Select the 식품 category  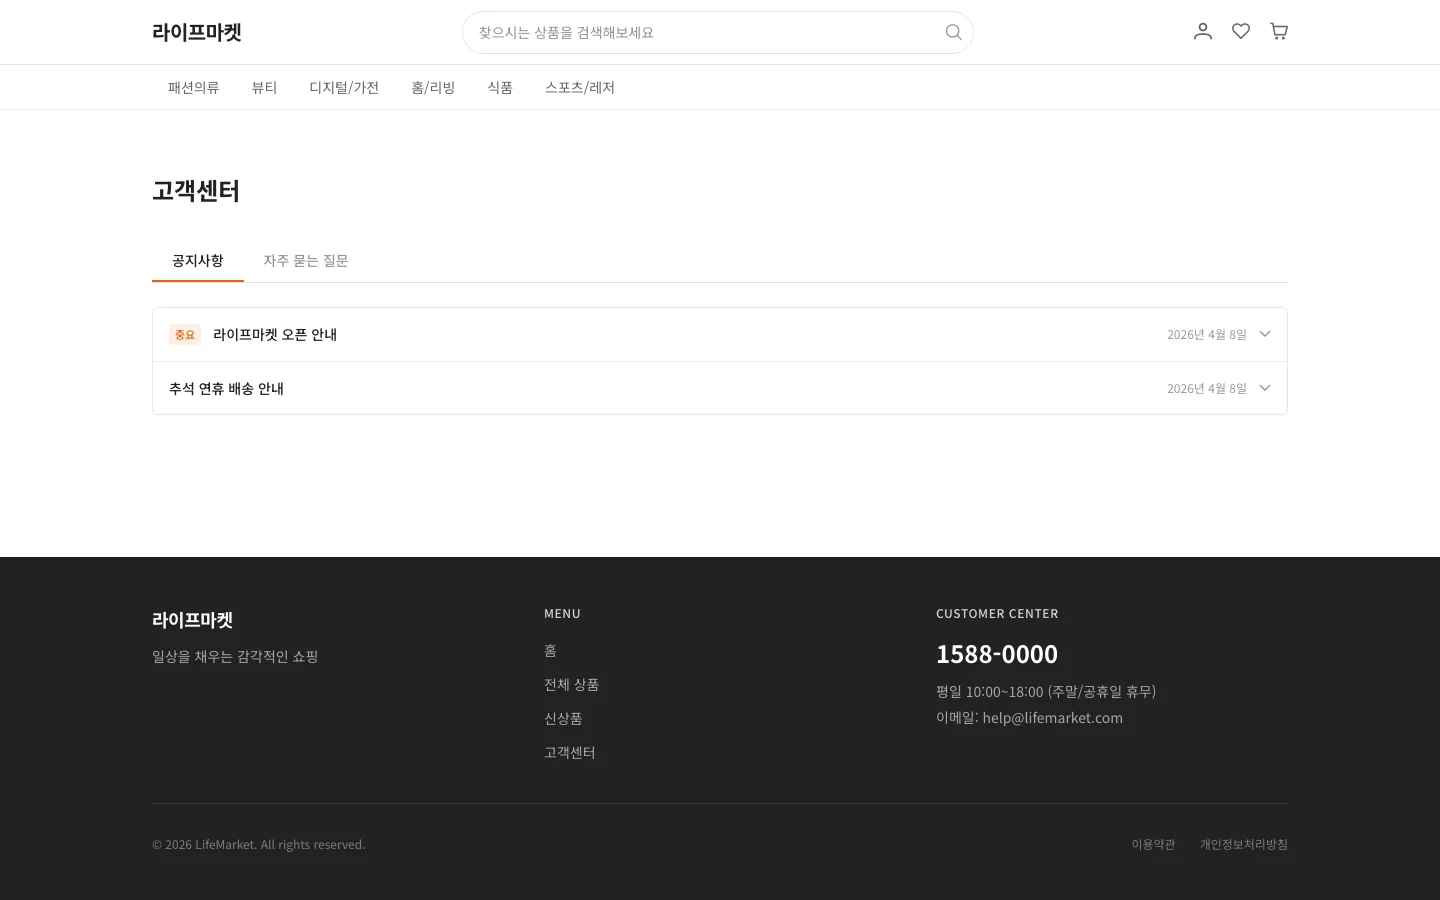500,87
